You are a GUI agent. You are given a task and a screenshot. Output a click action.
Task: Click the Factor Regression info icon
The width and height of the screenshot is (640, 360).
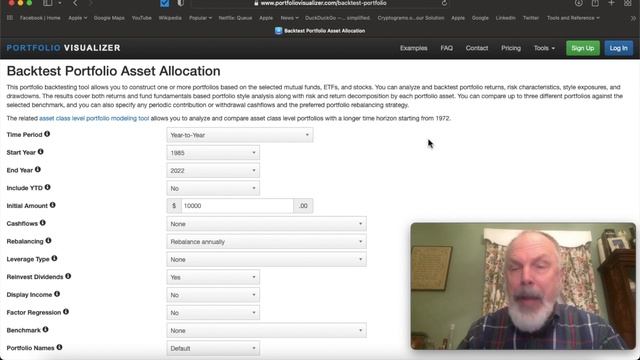66,312
